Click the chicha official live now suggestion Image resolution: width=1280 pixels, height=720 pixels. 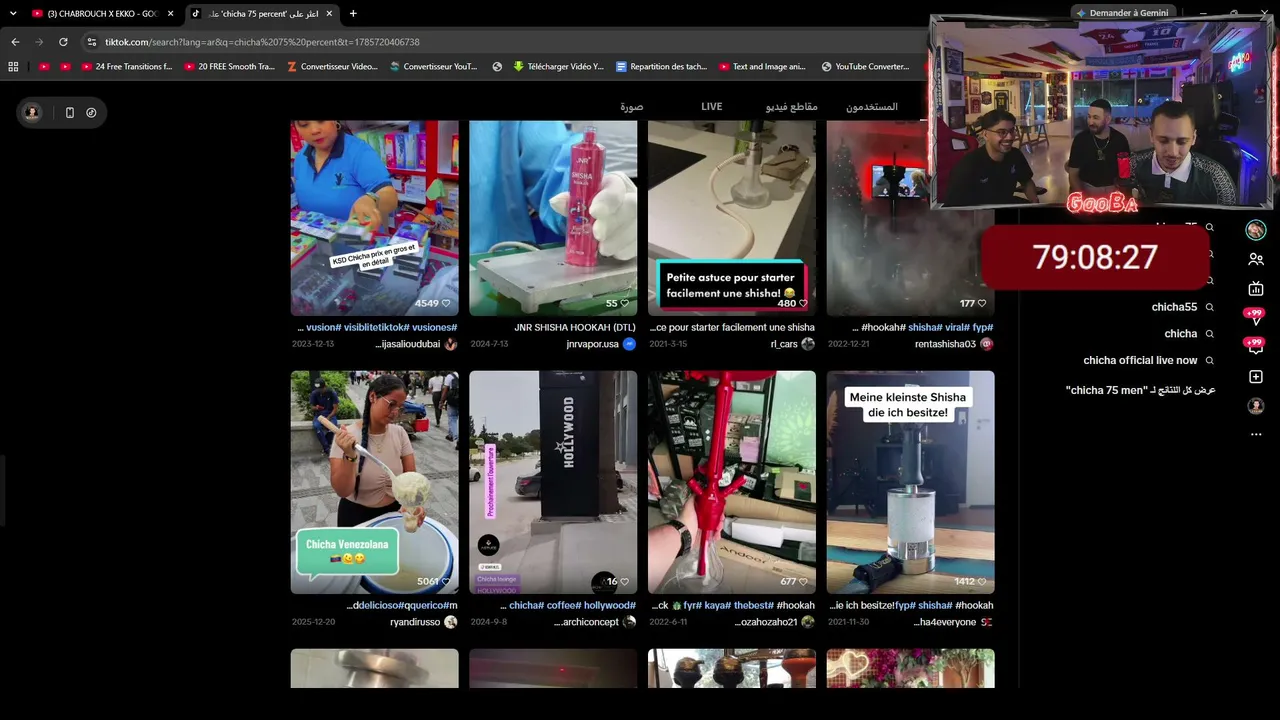1140,361
